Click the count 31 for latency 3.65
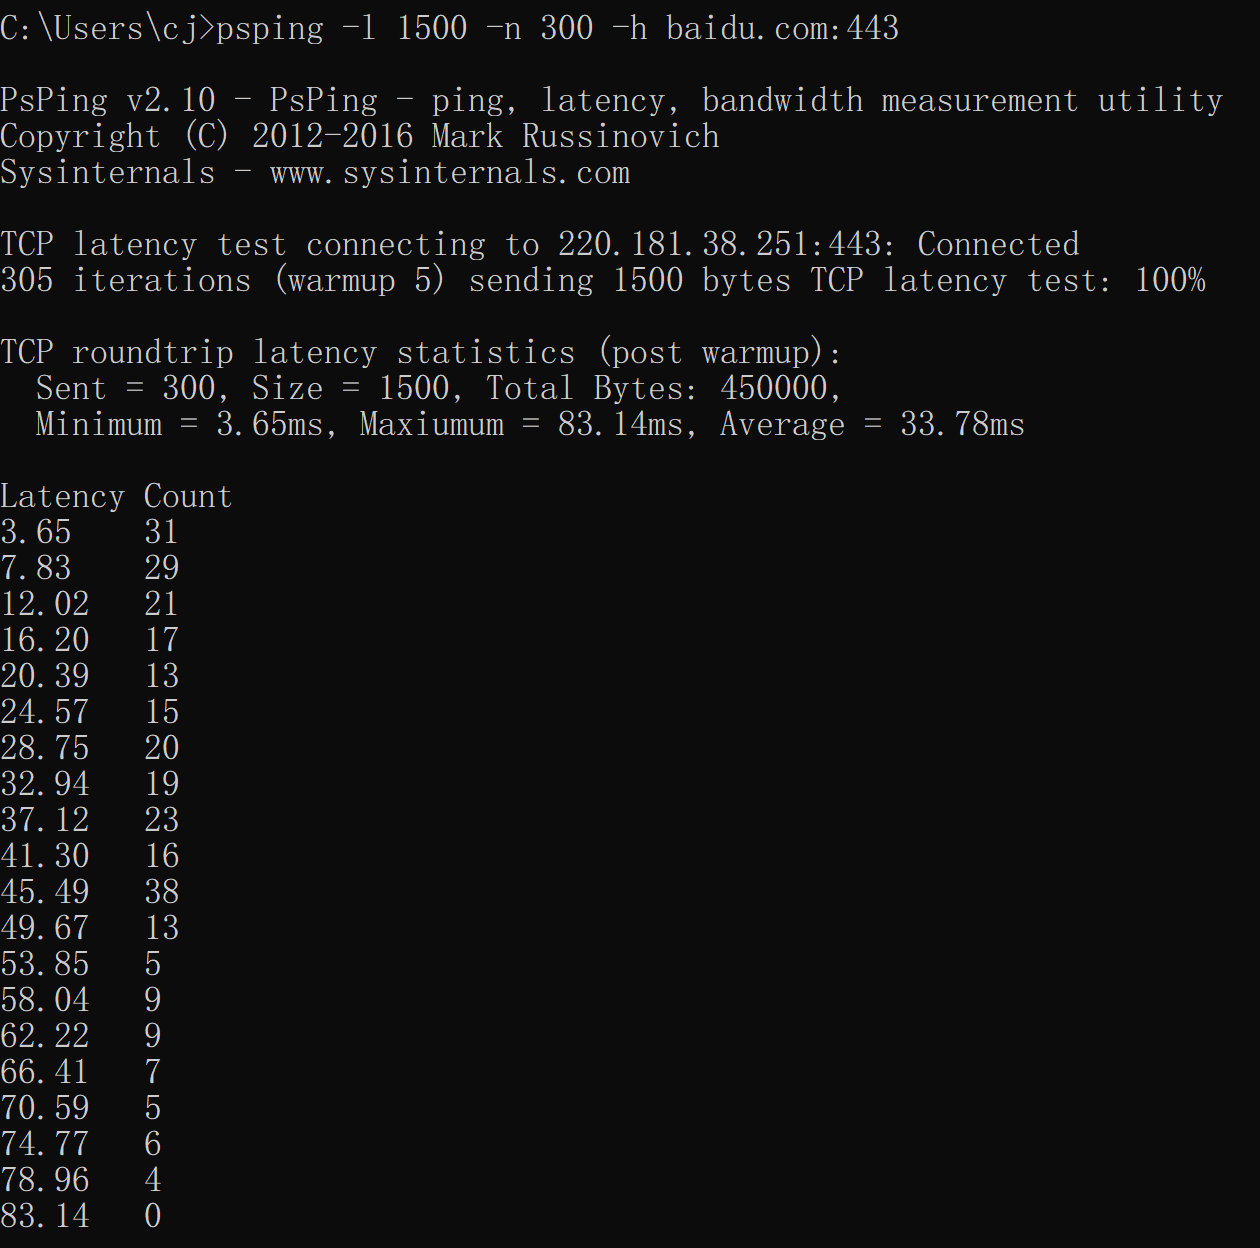 pos(162,532)
